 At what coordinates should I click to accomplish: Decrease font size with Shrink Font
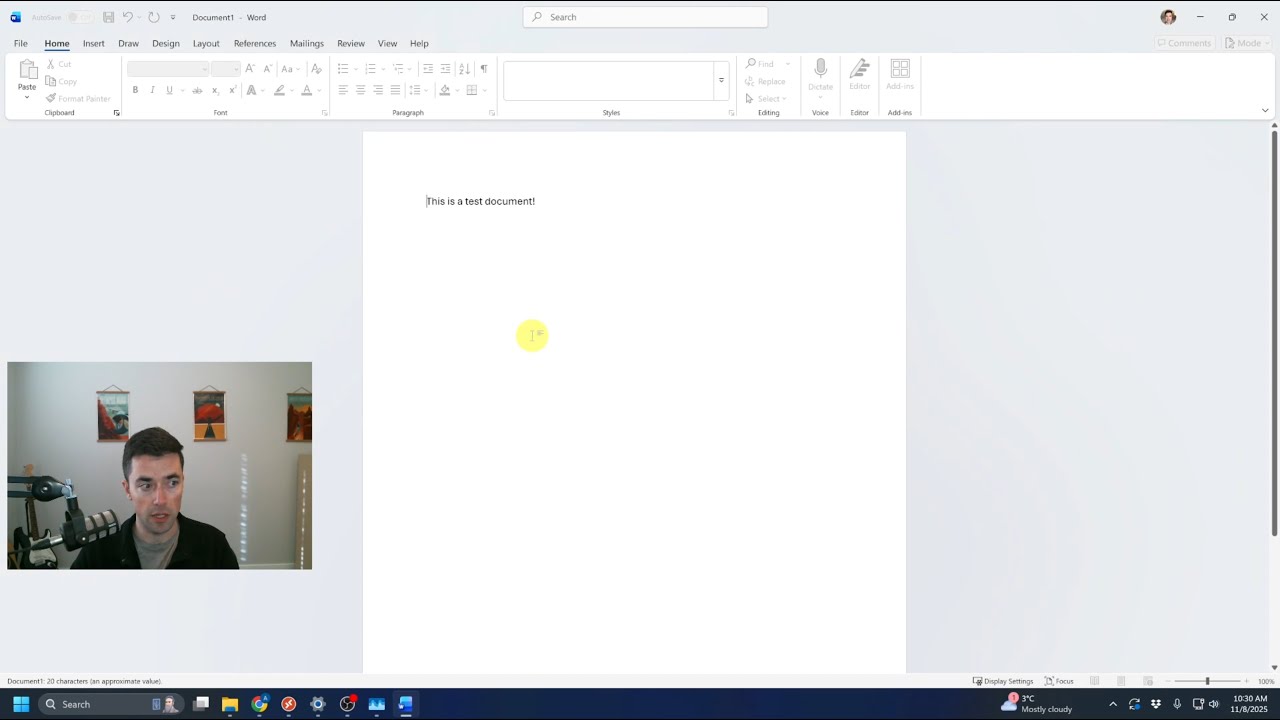pyautogui.click(x=266, y=69)
